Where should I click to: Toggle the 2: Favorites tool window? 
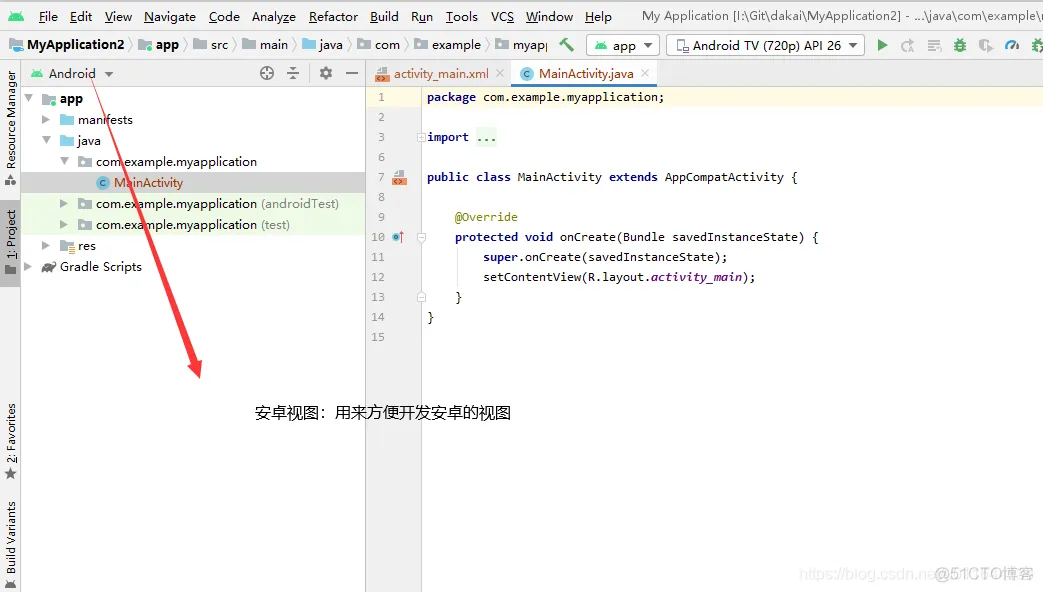tap(11, 442)
